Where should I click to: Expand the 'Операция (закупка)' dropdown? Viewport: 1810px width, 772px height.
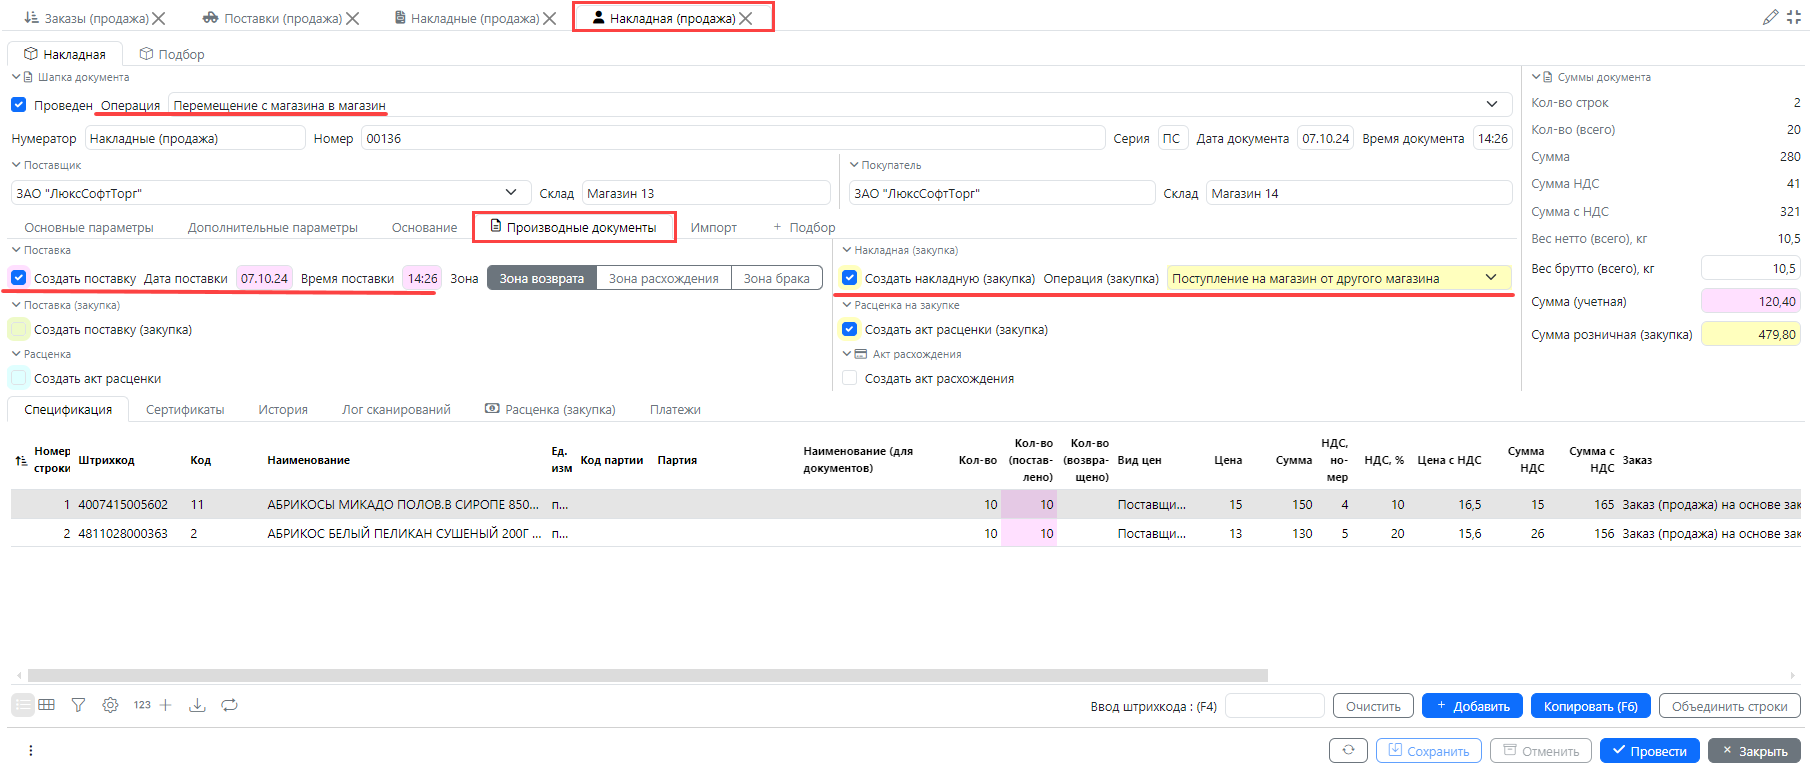pyautogui.click(x=1491, y=278)
